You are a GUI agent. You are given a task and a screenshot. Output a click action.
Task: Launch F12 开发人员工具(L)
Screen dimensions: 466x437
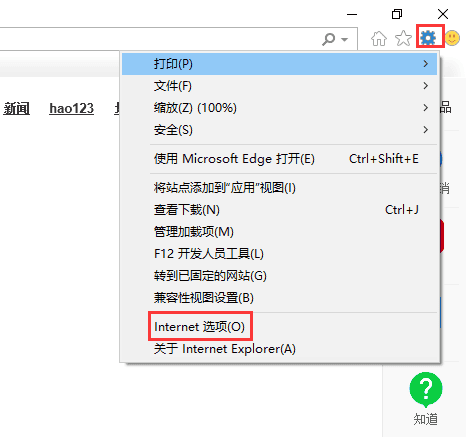(x=279, y=254)
